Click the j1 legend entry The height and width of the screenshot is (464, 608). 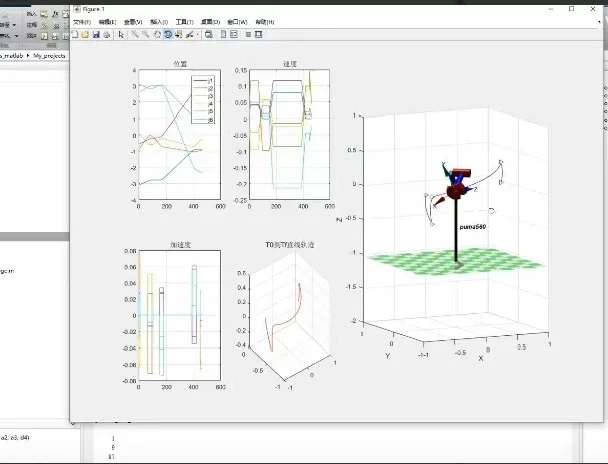tap(203, 81)
